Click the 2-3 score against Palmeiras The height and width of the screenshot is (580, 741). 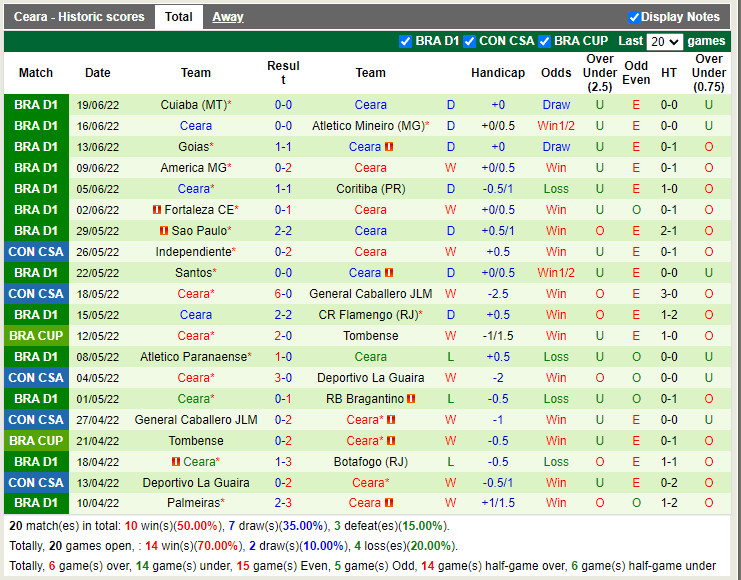click(283, 502)
